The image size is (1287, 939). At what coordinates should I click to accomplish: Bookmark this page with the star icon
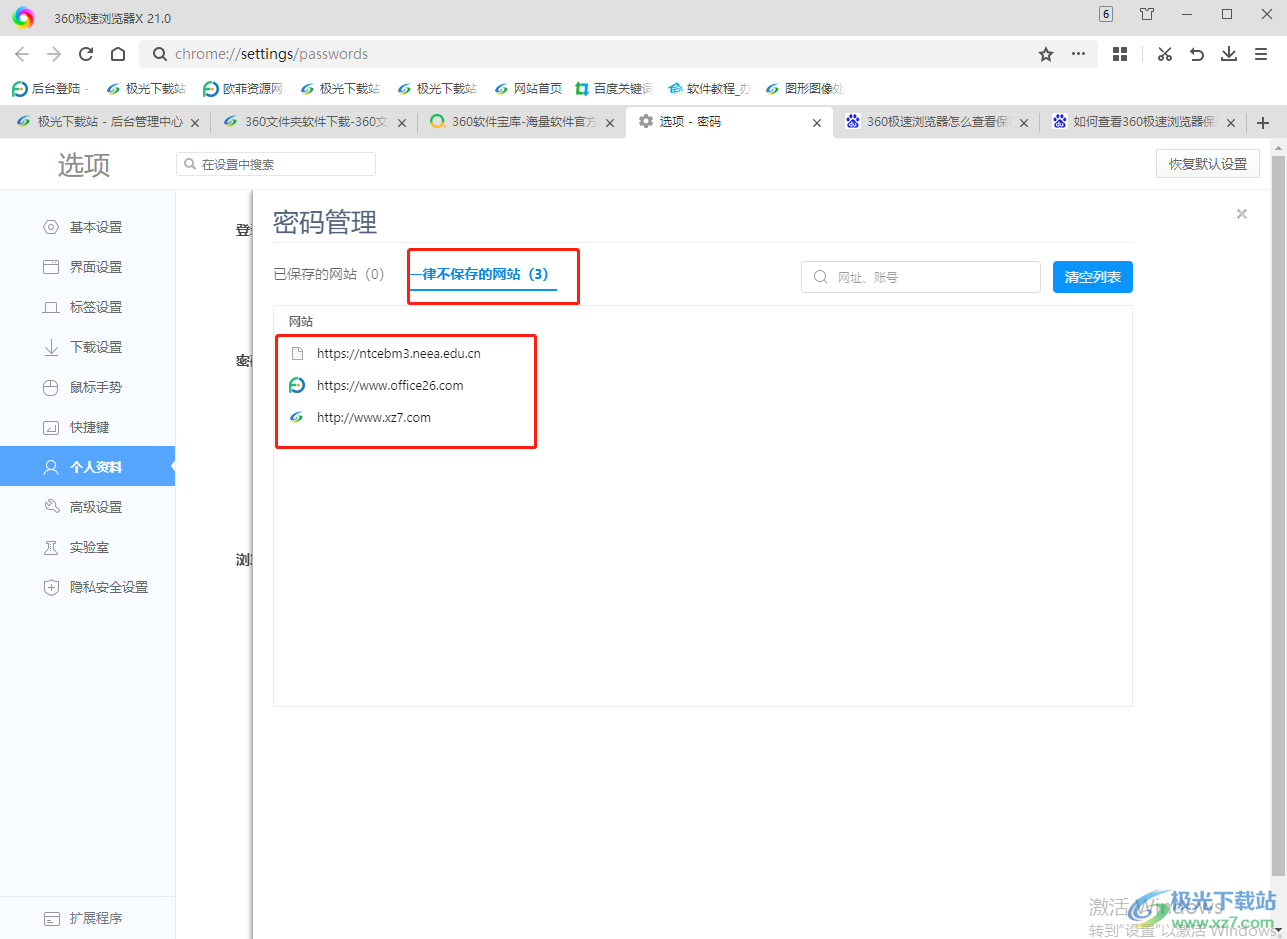tap(1046, 54)
